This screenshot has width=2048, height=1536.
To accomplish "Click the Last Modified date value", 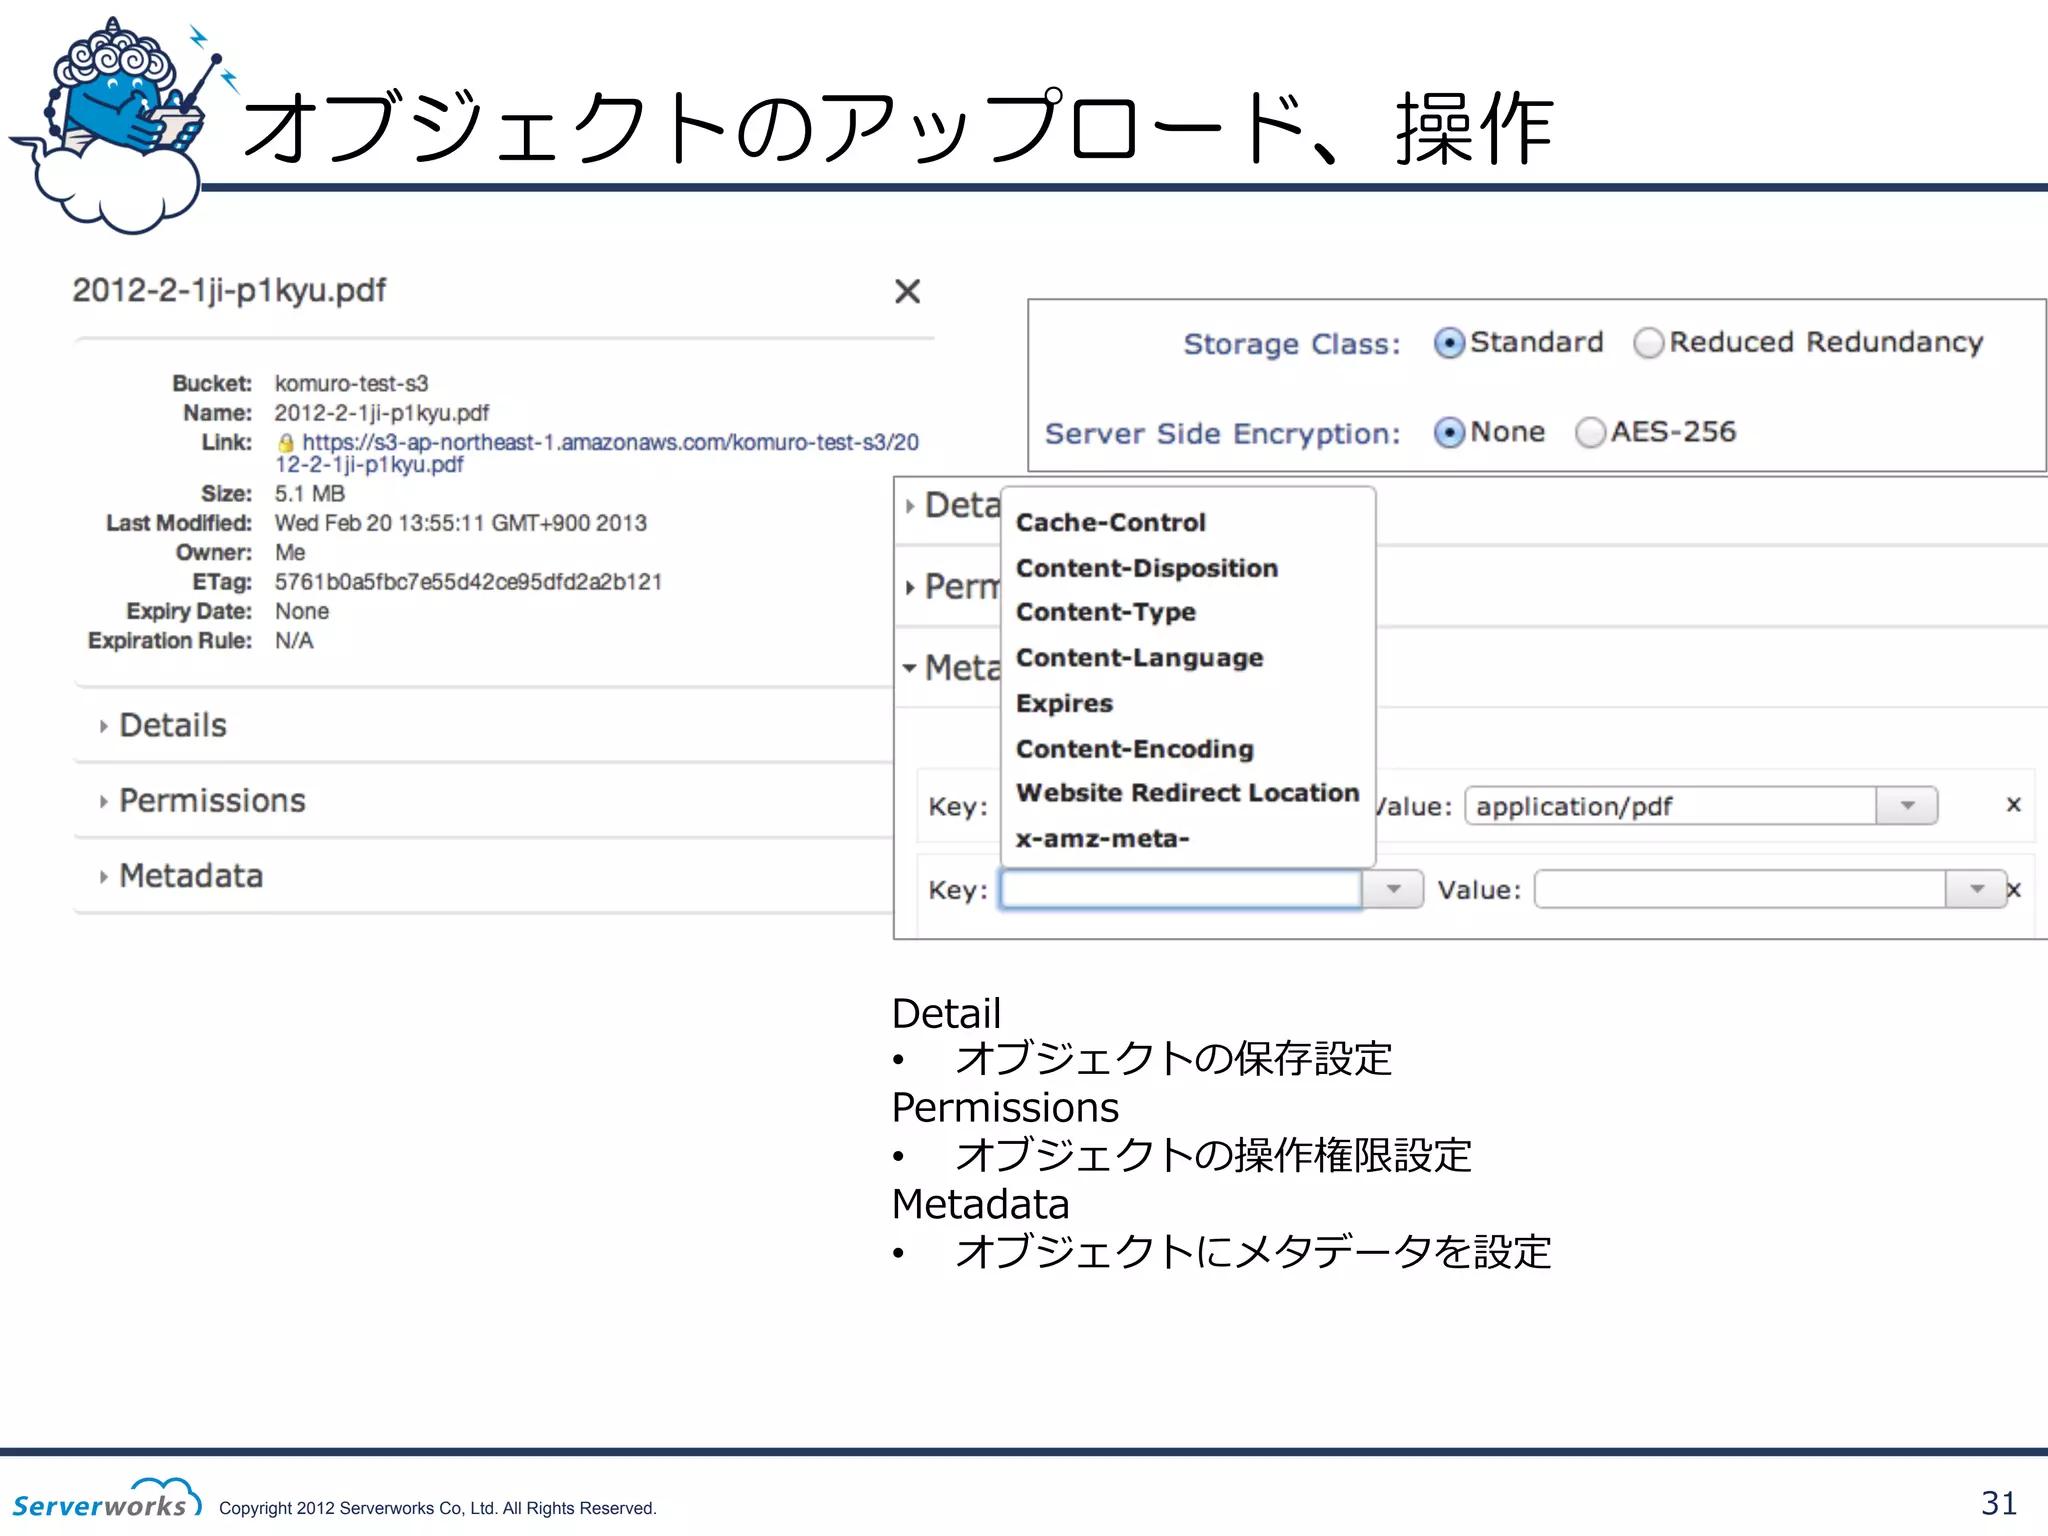I will [x=460, y=523].
